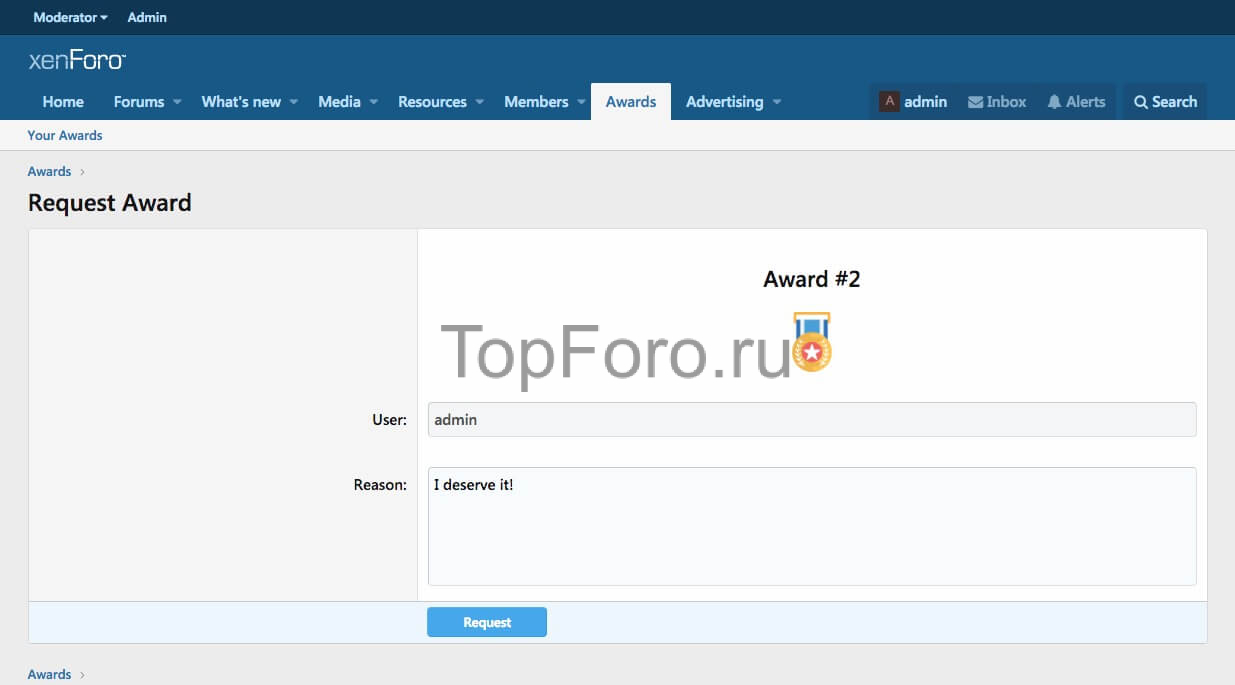Viewport: 1235px width, 685px height.
Task: Expand the Resources menu arrow
Action: tap(480, 102)
